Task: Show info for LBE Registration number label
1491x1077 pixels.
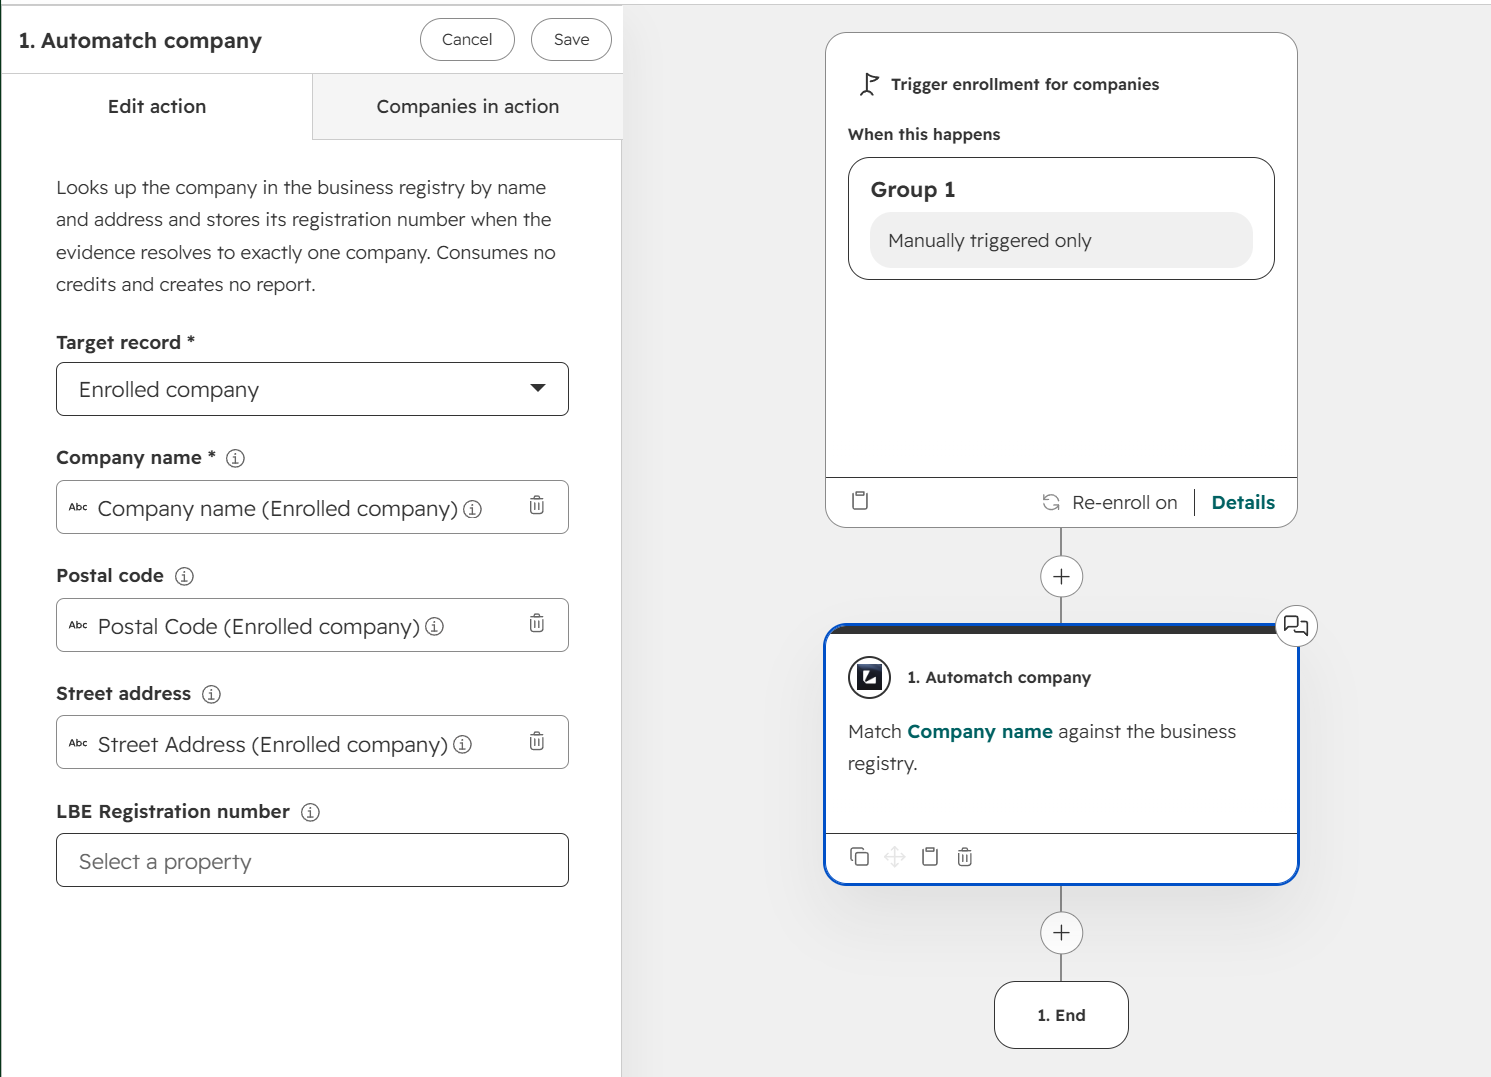Action: [x=310, y=812]
